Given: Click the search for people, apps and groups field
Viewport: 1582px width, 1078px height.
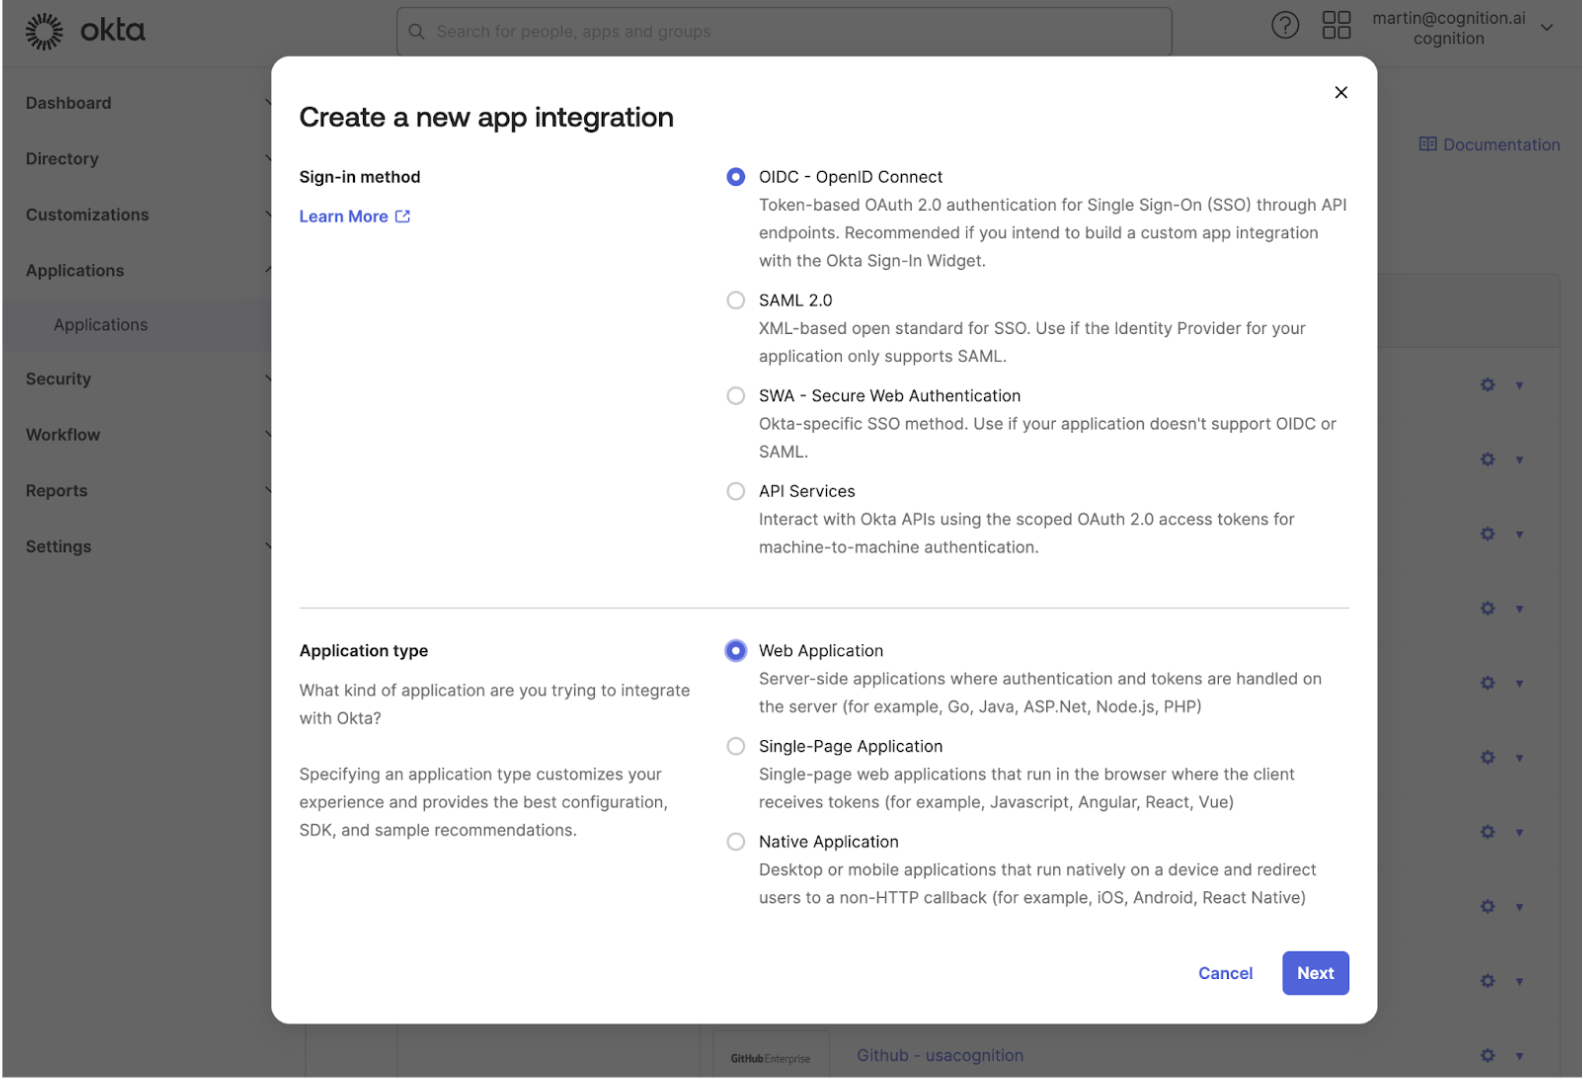Looking at the screenshot, I should (x=784, y=31).
